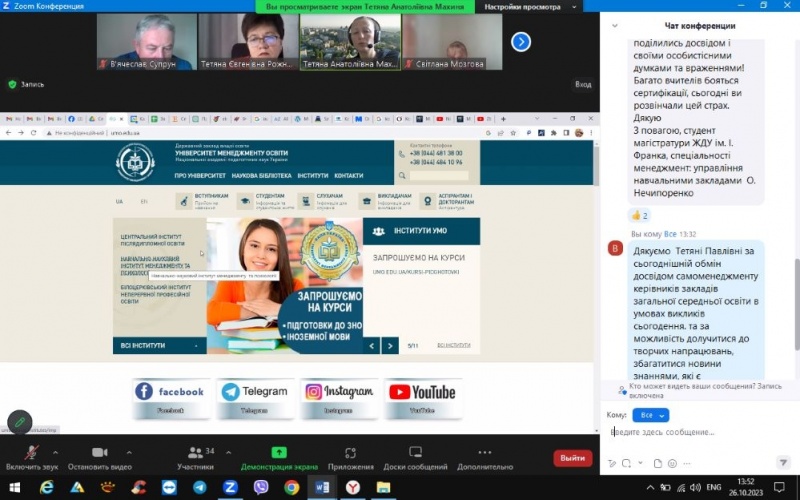Image resolution: width=800 pixels, height=500 pixels.
Task: Unmute microphone with Включить звук
Action: click(x=30, y=454)
